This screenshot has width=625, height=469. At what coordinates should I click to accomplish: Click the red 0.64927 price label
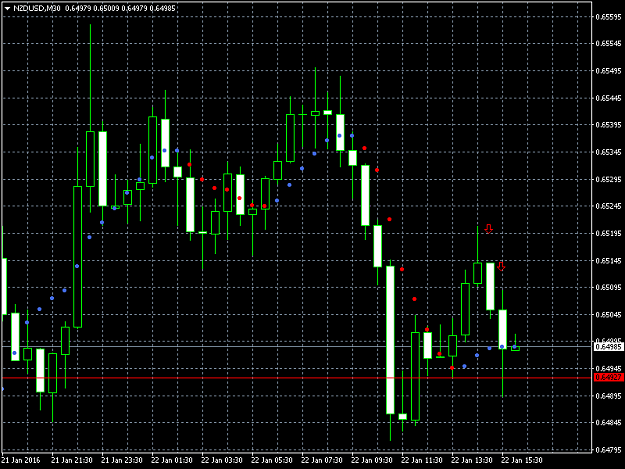click(608, 377)
